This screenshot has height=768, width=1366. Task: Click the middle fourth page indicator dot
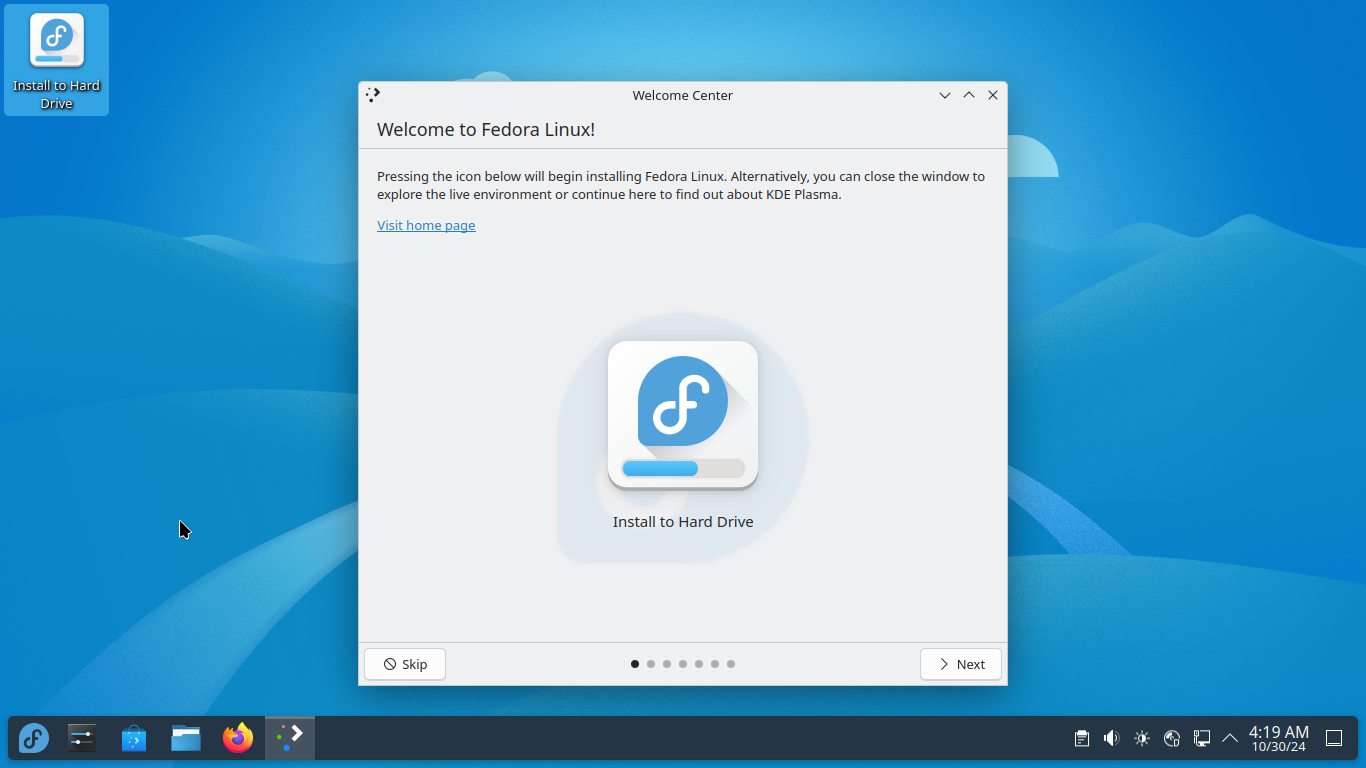pyautogui.click(x=683, y=664)
